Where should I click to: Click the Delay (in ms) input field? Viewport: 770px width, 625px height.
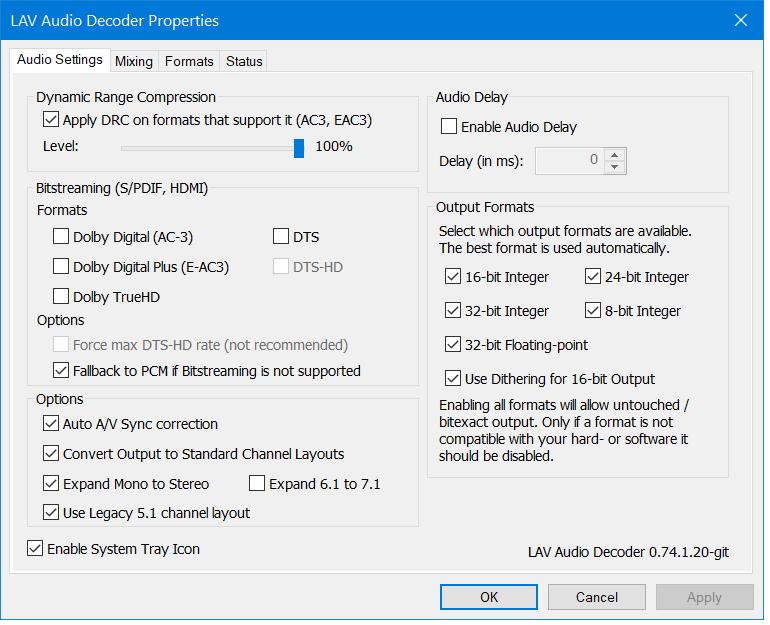(x=570, y=161)
